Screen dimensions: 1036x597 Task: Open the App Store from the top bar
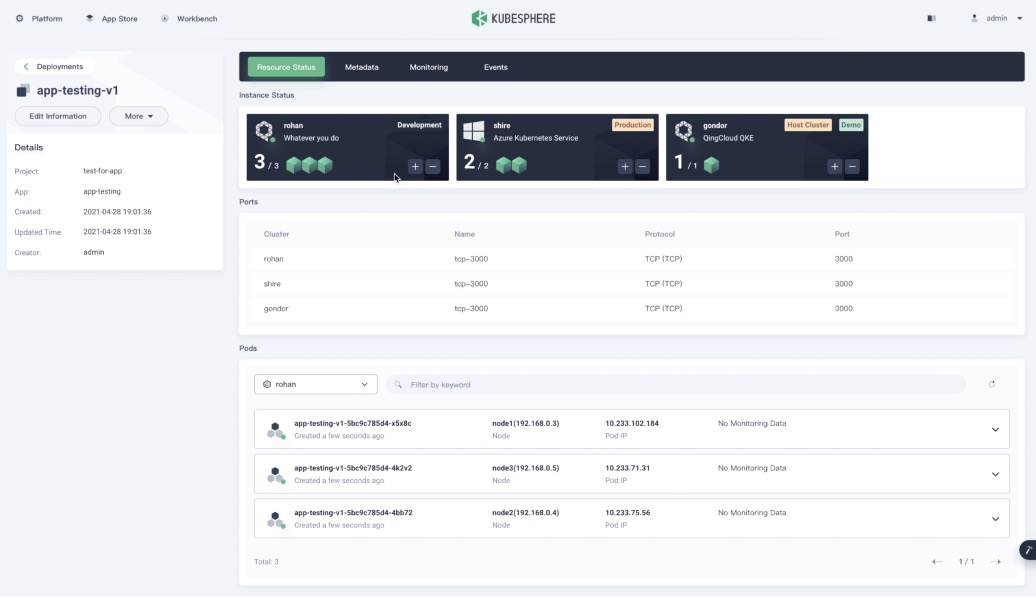pos(112,17)
